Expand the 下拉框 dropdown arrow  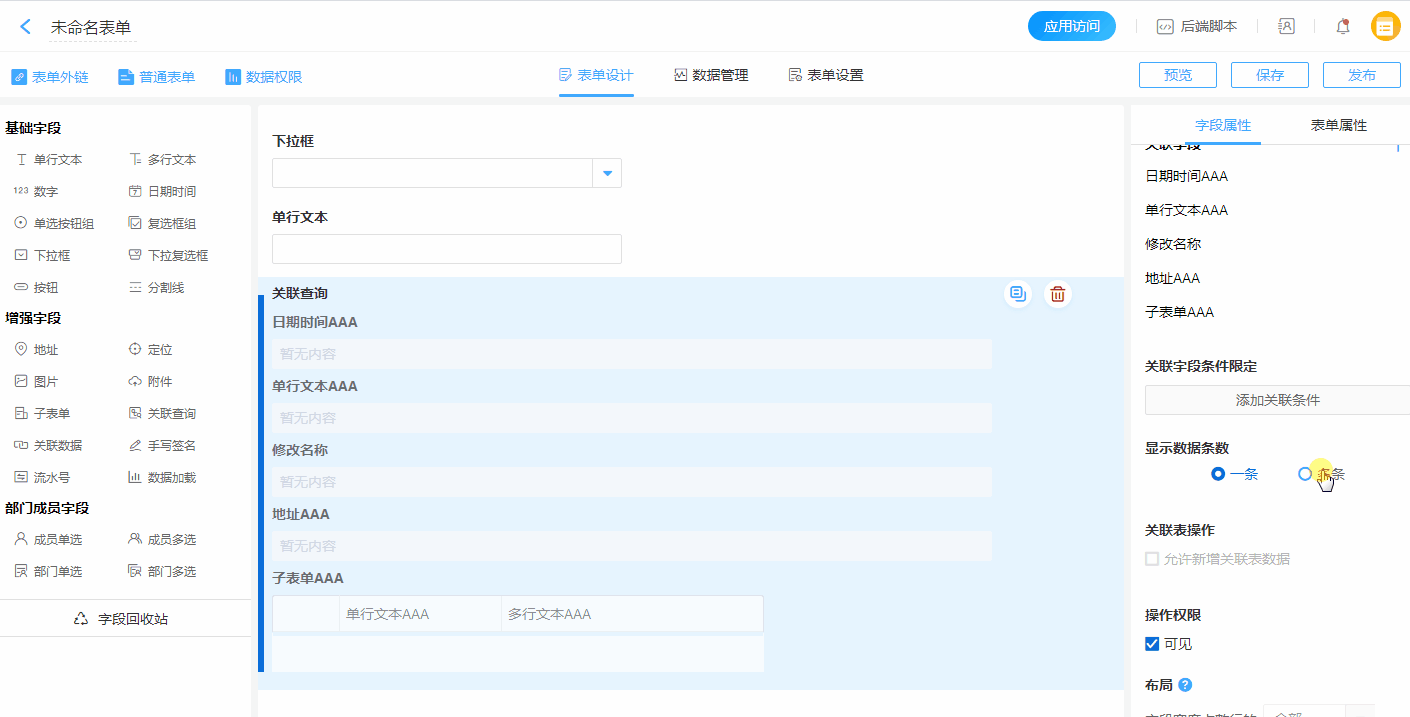coord(607,173)
